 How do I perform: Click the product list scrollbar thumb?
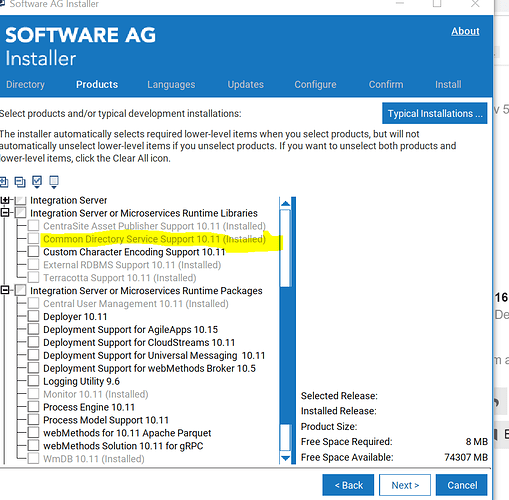(x=285, y=248)
